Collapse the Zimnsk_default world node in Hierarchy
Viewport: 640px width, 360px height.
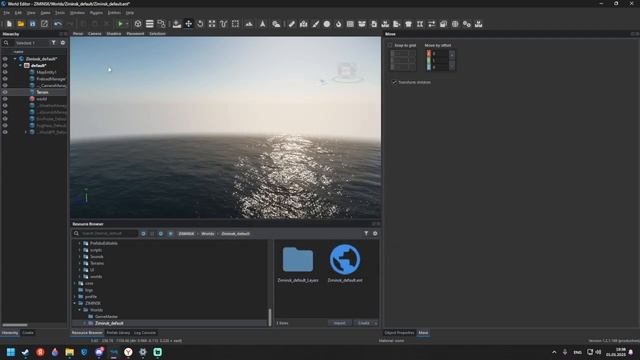15,59
